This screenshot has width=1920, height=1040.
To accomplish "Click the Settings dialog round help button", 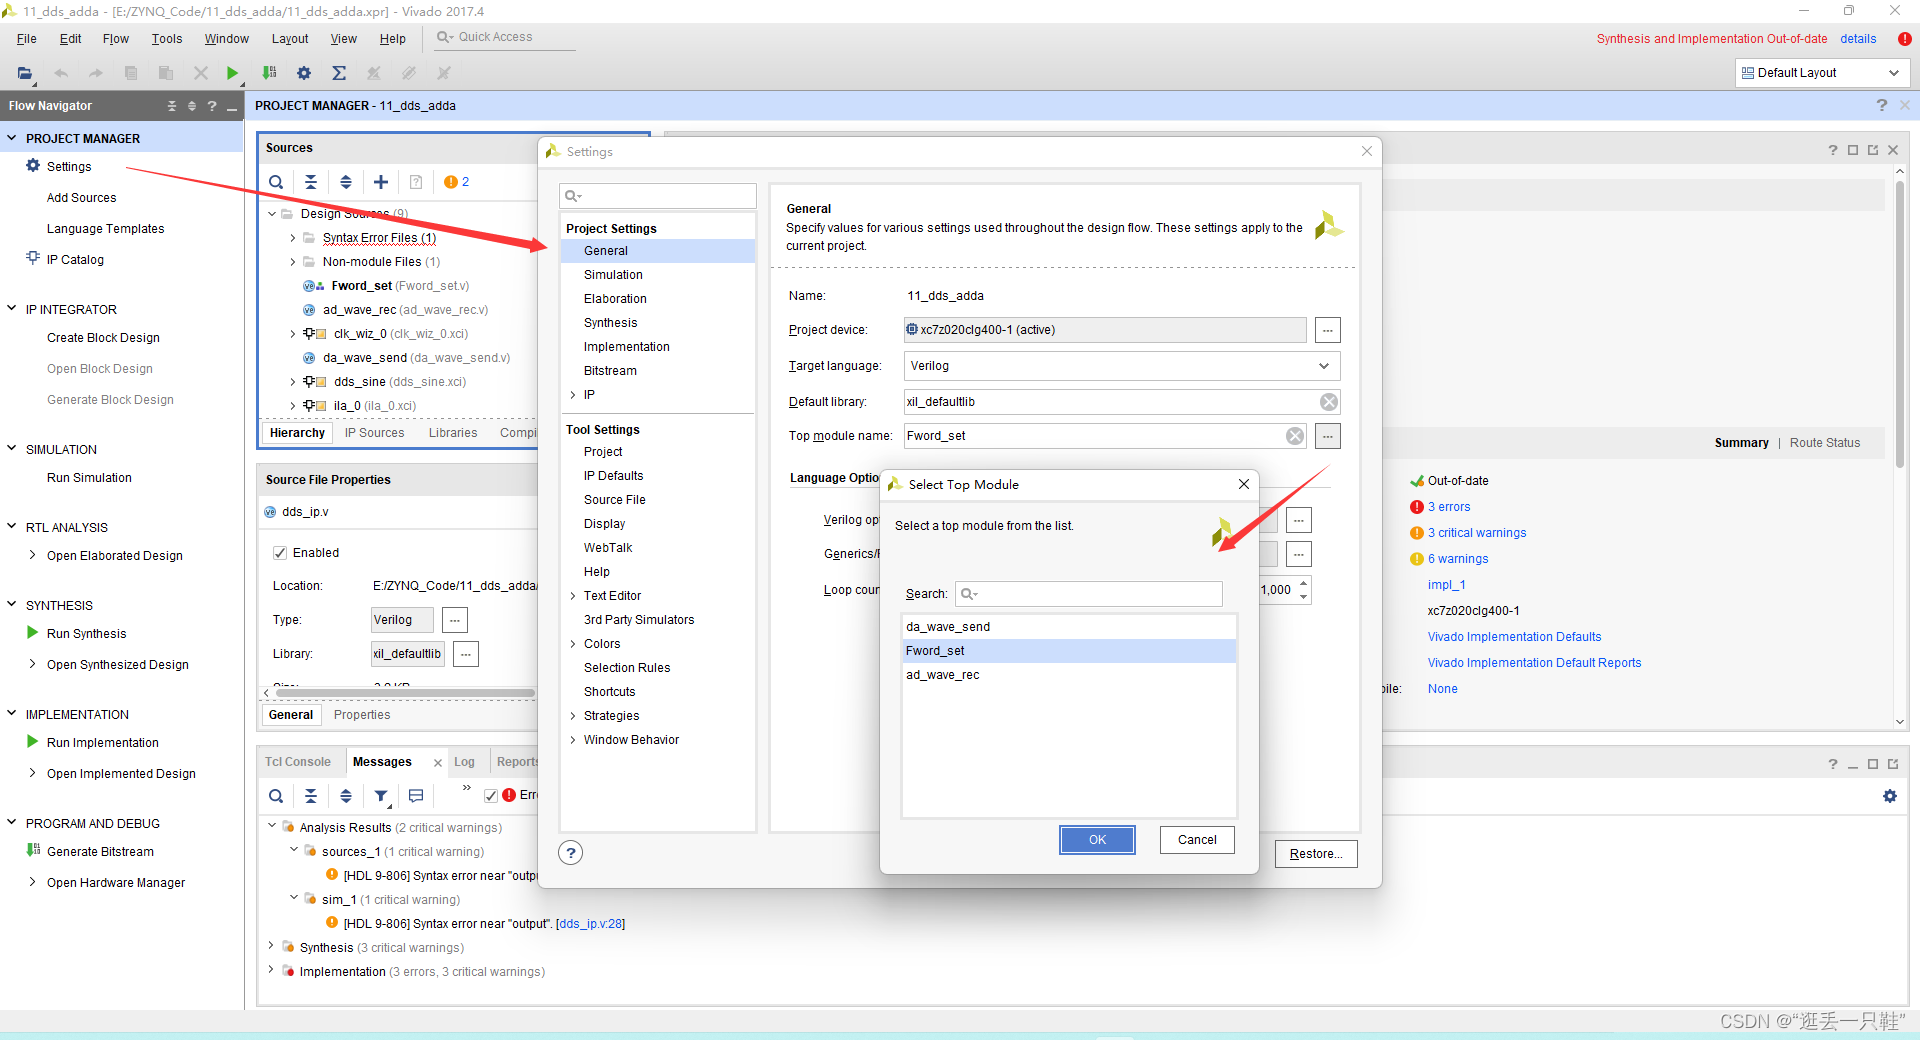I will [x=571, y=853].
